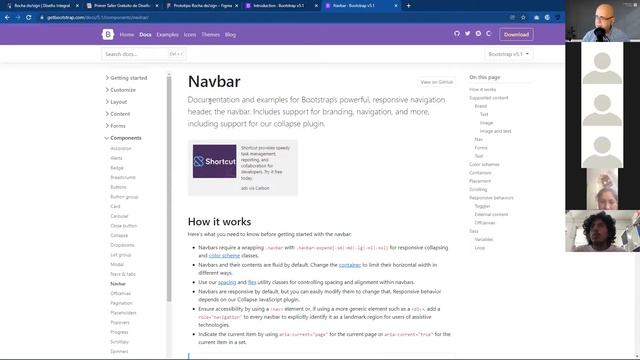Open Bootstrap Twitter icon in header
The image size is (640, 360).
(x=467, y=33)
